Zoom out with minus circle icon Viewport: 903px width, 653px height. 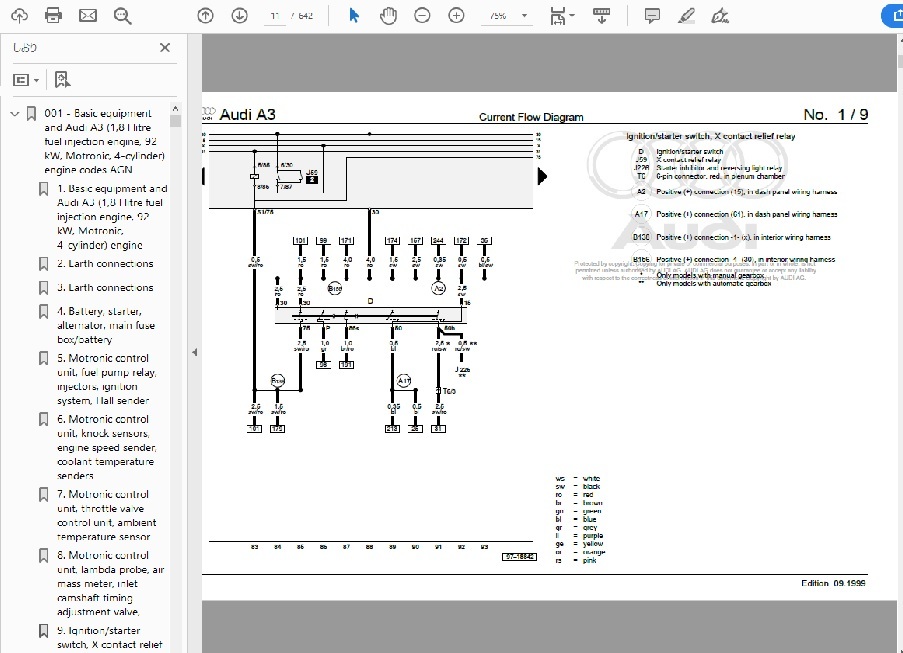[422, 16]
